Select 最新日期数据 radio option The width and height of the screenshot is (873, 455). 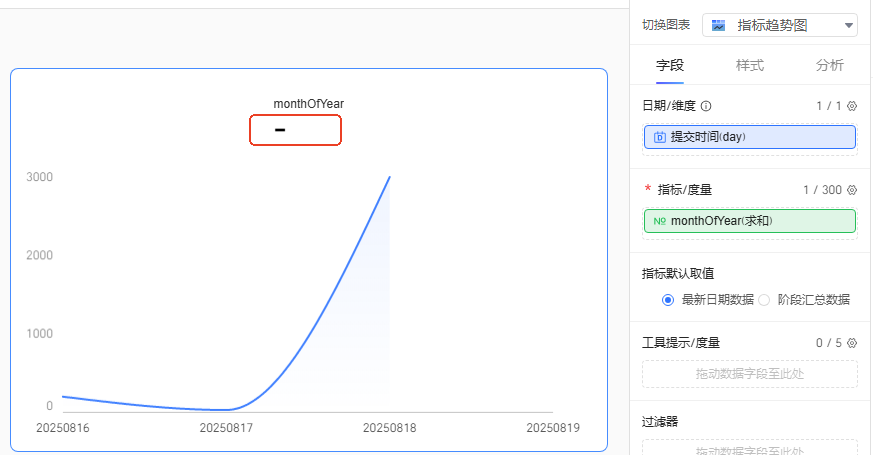[668, 299]
